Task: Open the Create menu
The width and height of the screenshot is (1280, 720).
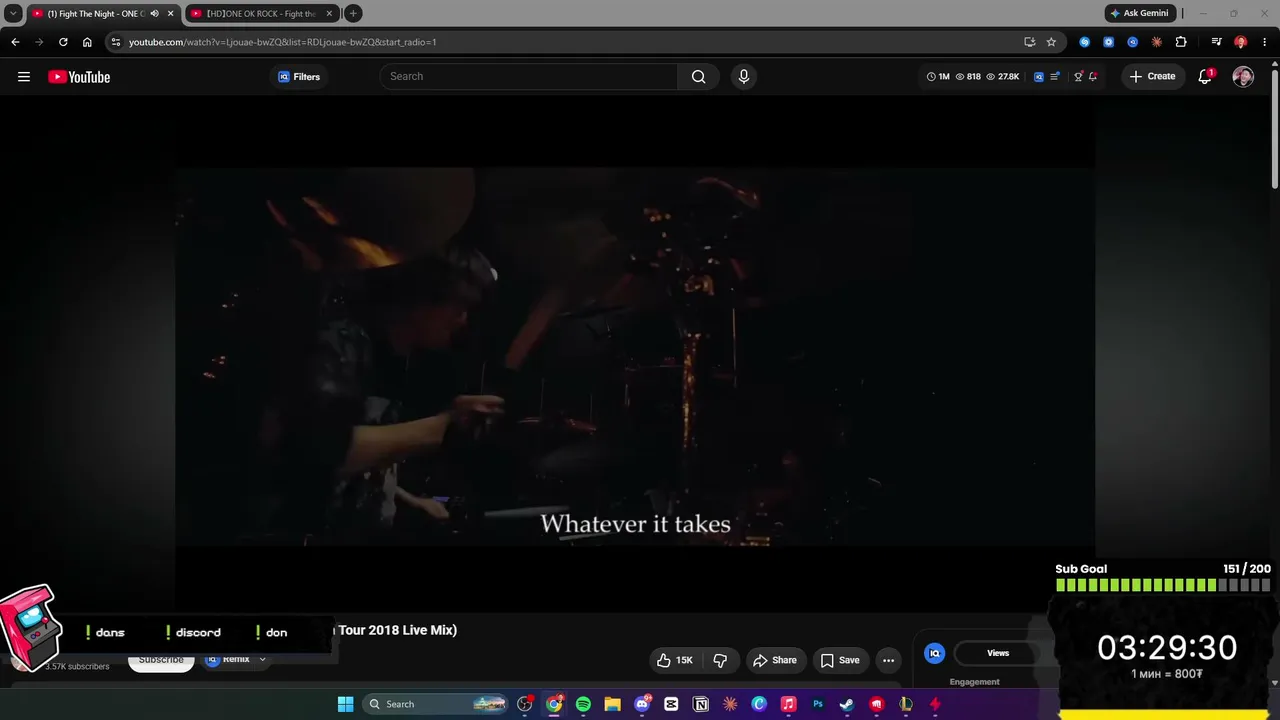Action: pyautogui.click(x=1152, y=77)
